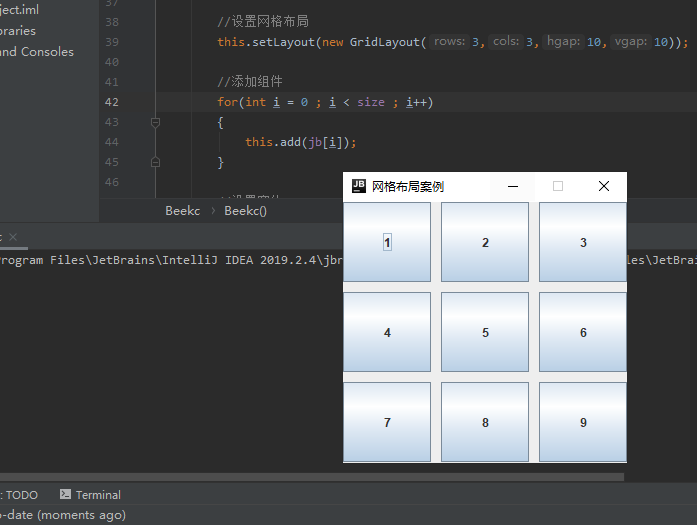
Task: Close the 网格布局案例 window
Action: coord(604,186)
